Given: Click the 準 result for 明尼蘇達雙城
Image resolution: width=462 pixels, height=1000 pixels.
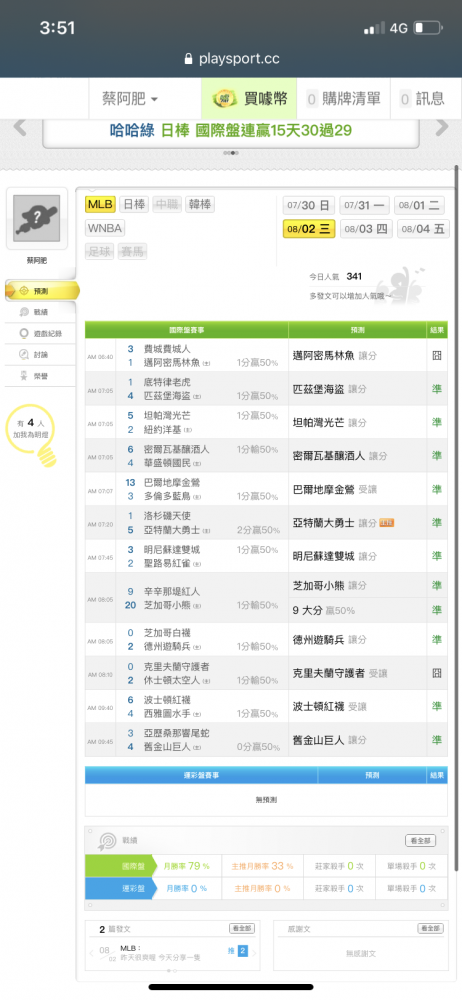Looking at the screenshot, I should tap(437, 556).
